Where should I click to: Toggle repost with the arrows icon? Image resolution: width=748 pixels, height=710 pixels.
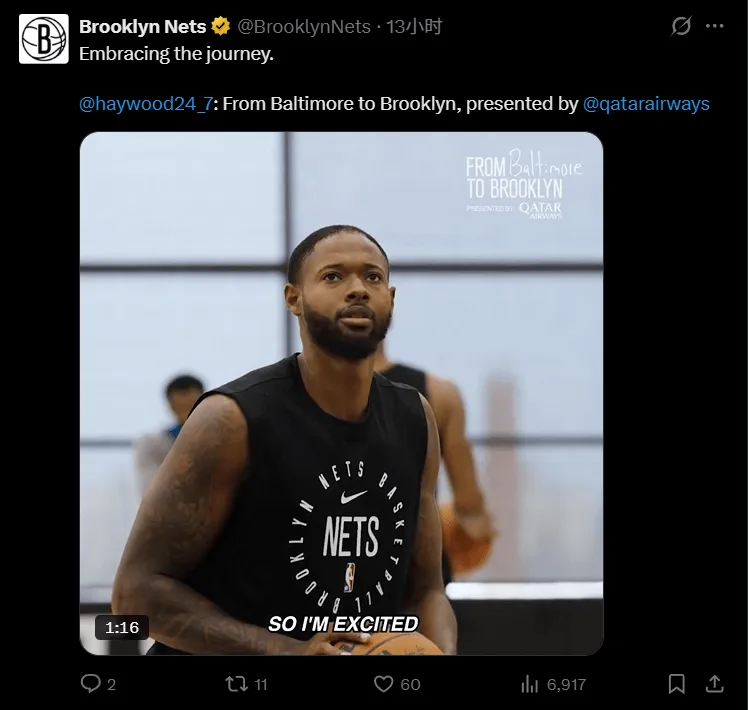(236, 684)
